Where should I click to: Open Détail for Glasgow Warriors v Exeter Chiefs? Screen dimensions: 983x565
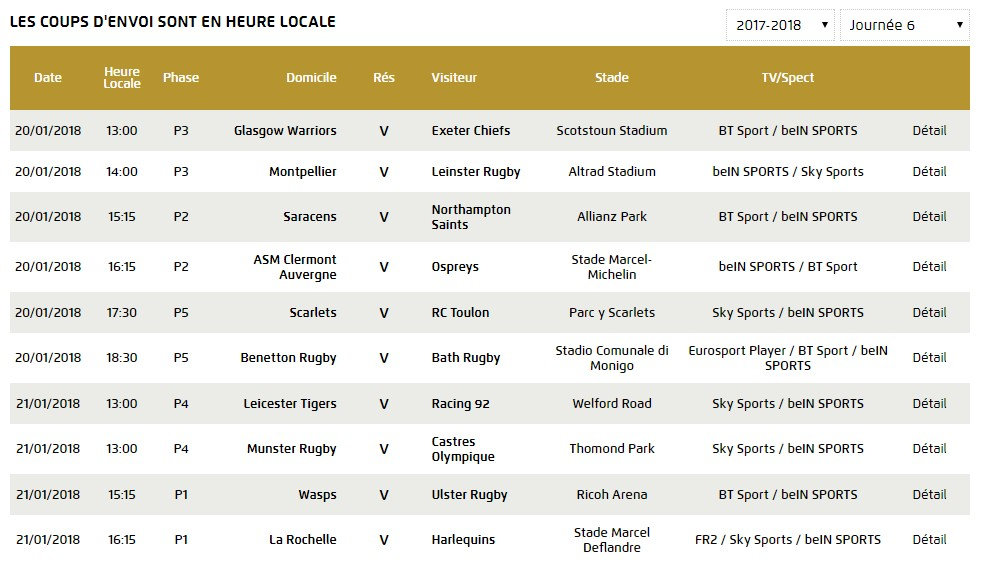click(929, 130)
